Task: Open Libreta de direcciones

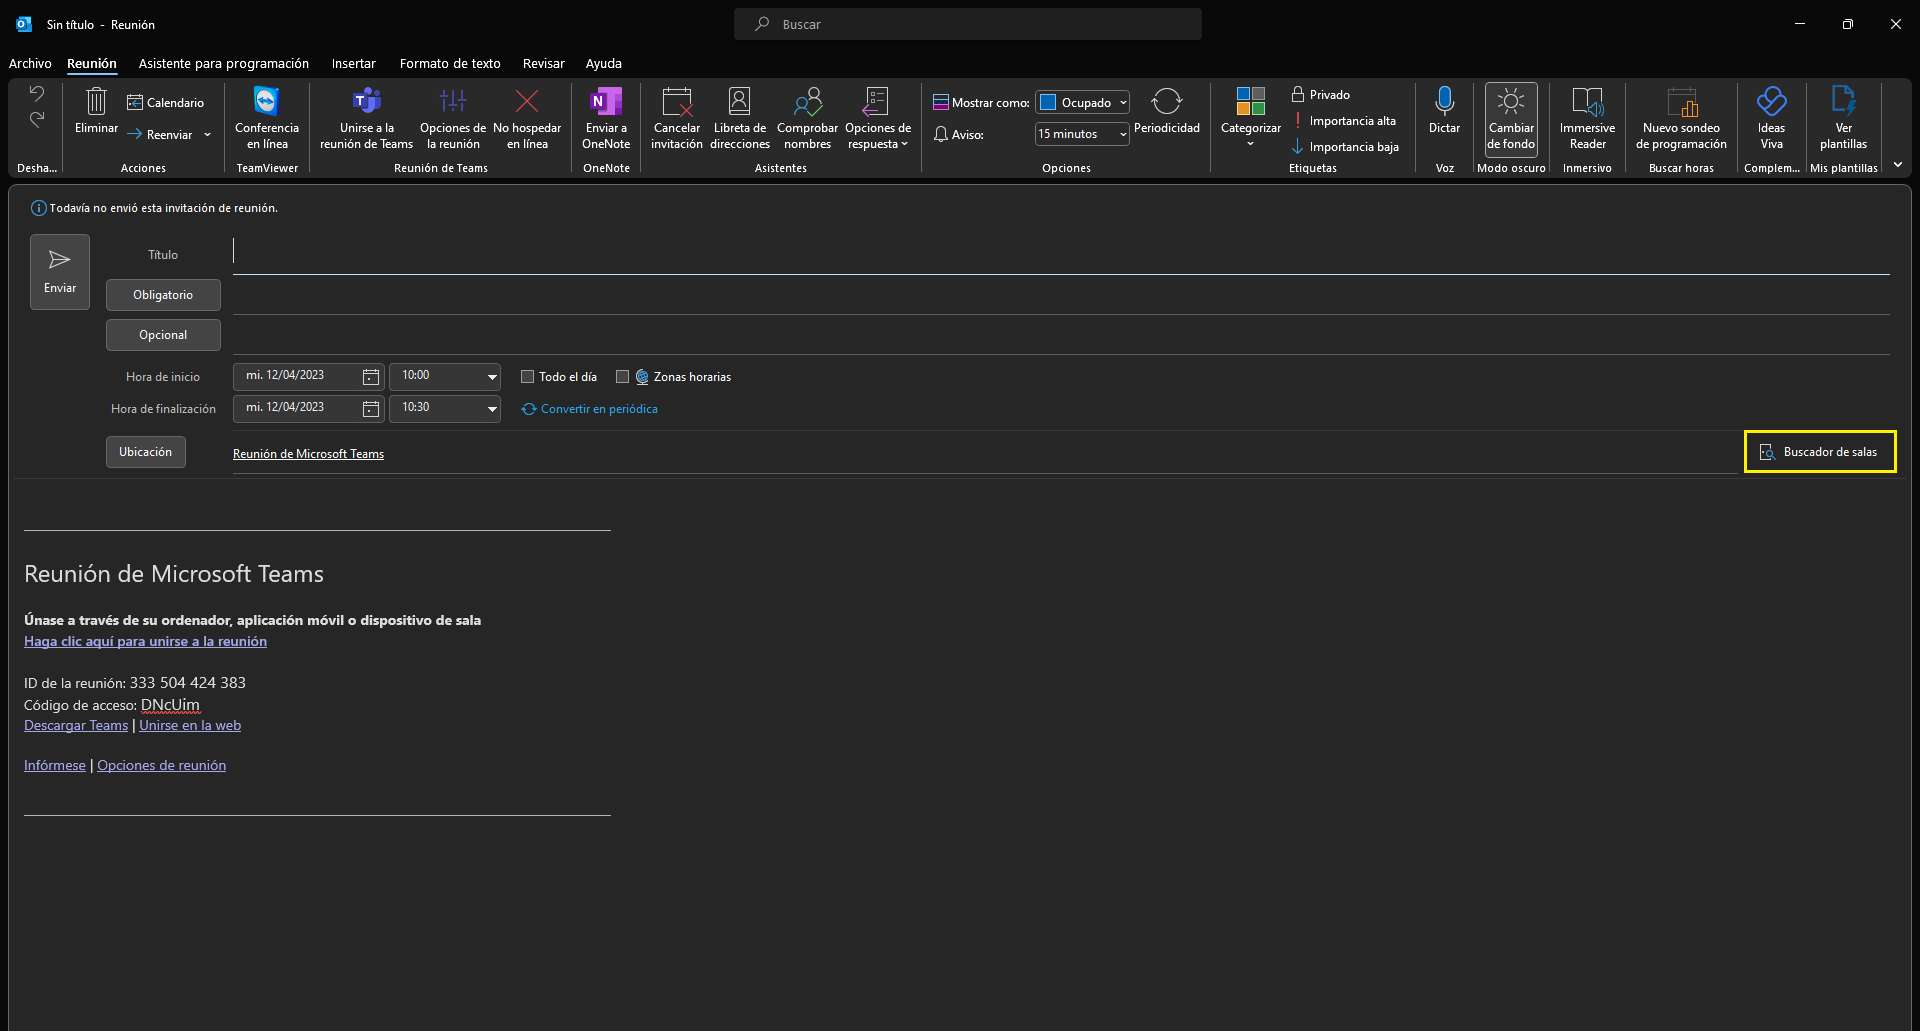Action: pyautogui.click(x=739, y=118)
